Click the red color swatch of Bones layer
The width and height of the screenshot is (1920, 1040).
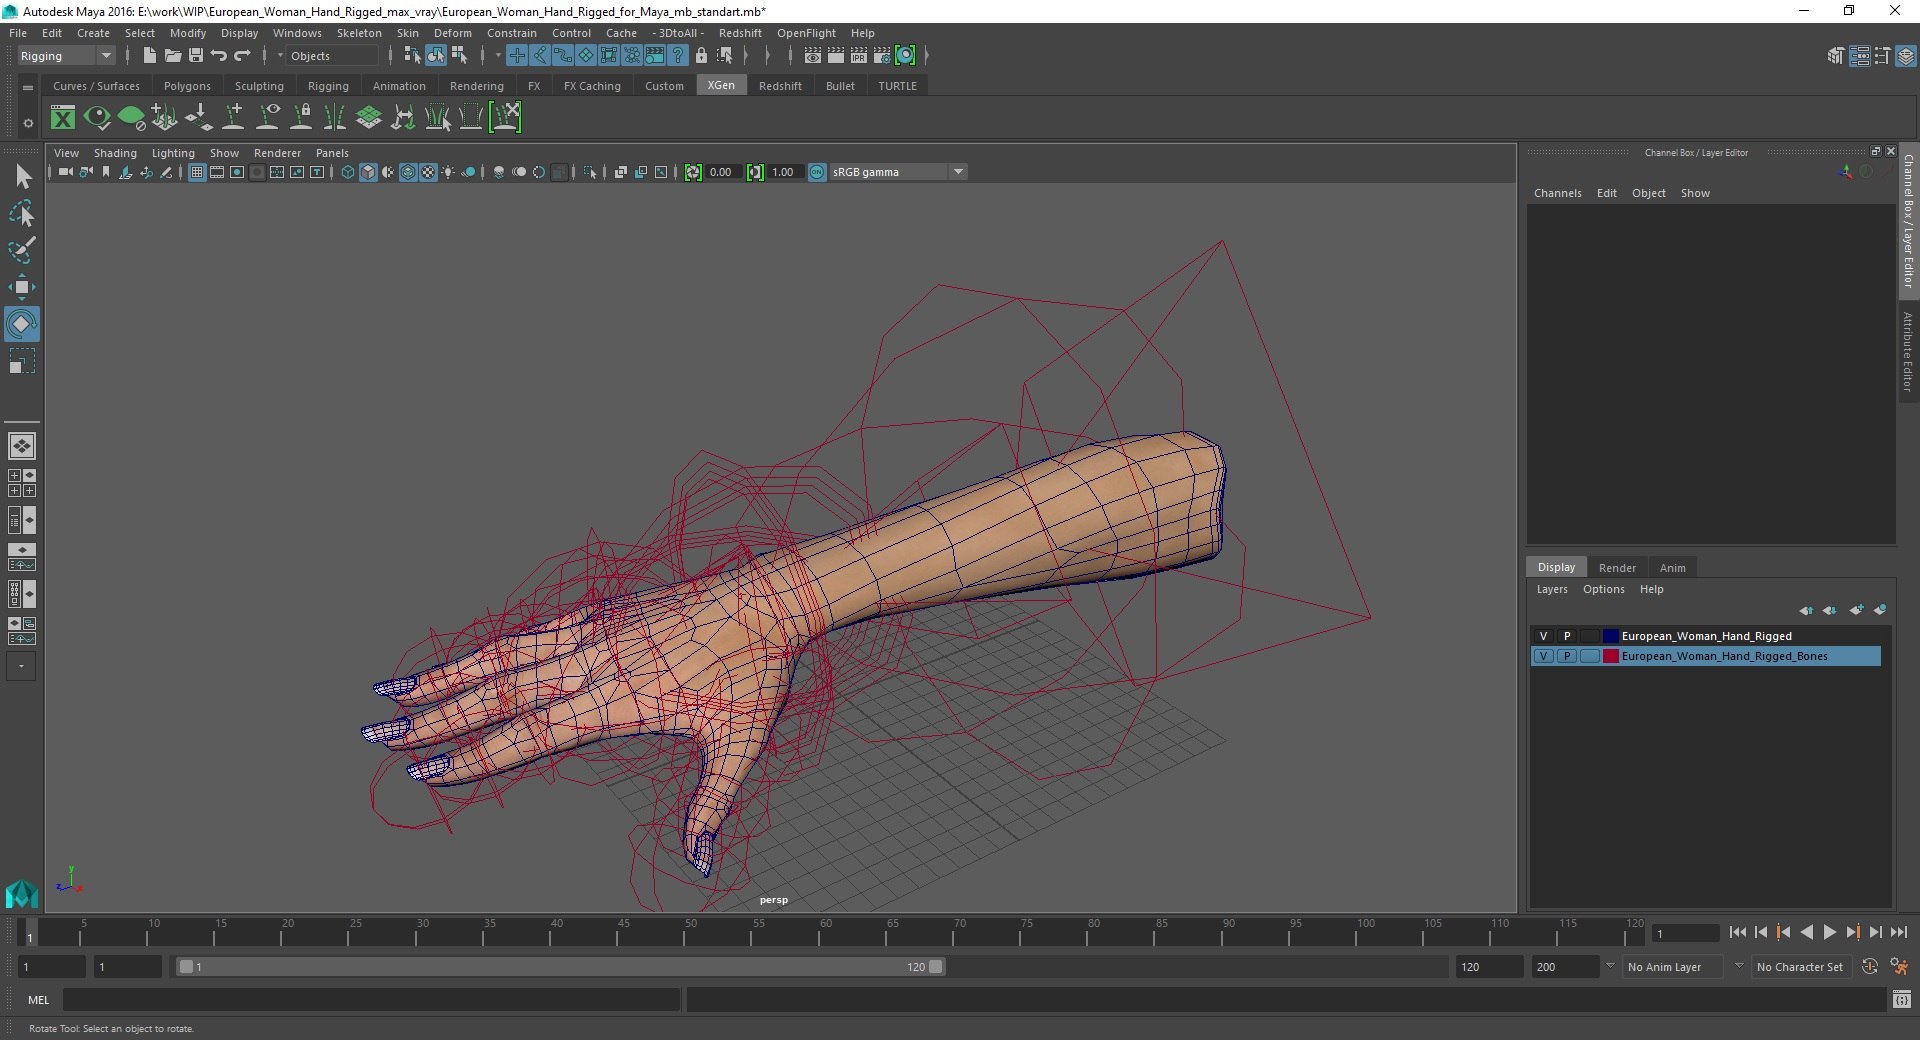click(1610, 656)
